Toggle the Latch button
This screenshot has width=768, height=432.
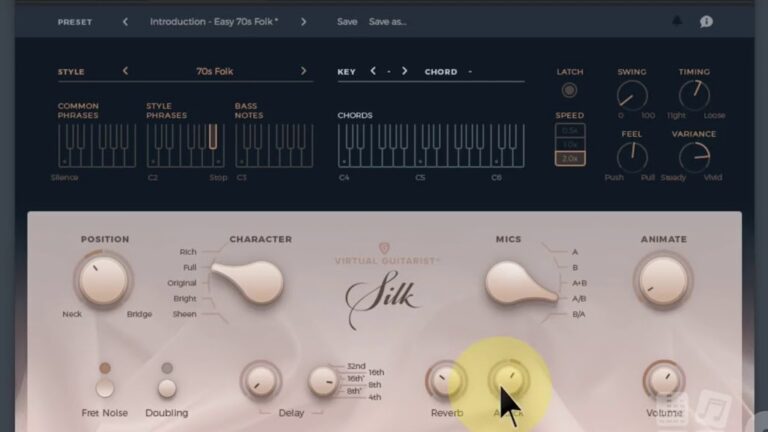[x=569, y=90]
